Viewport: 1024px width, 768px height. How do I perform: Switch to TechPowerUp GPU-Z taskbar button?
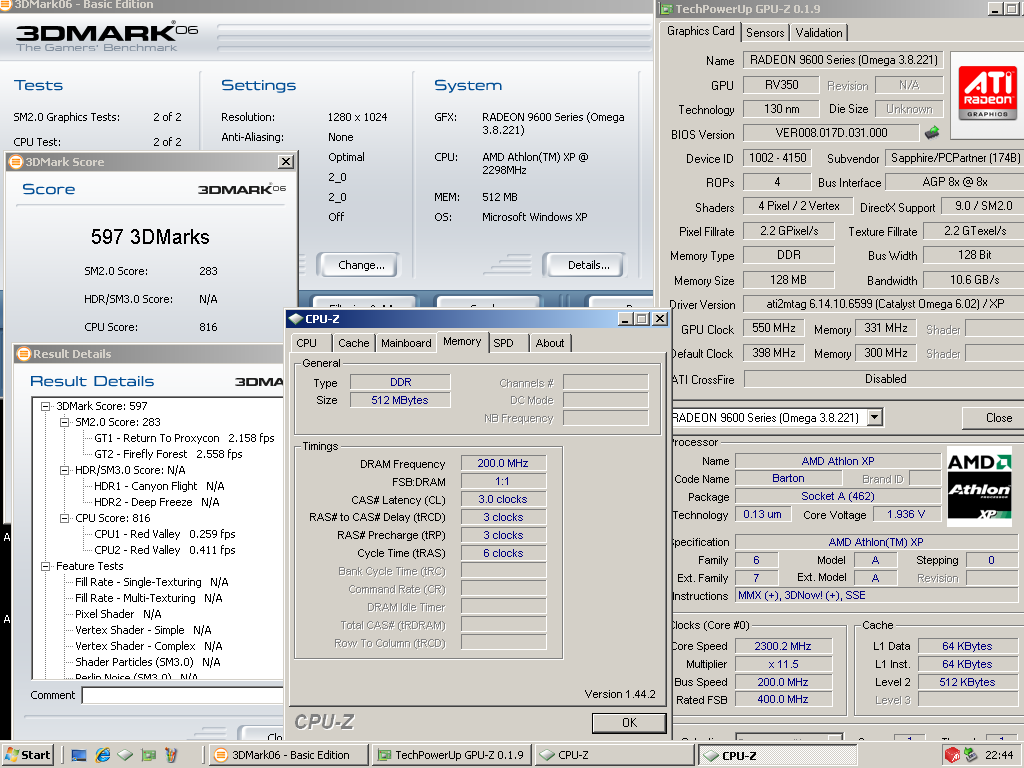[x=452, y=755]
